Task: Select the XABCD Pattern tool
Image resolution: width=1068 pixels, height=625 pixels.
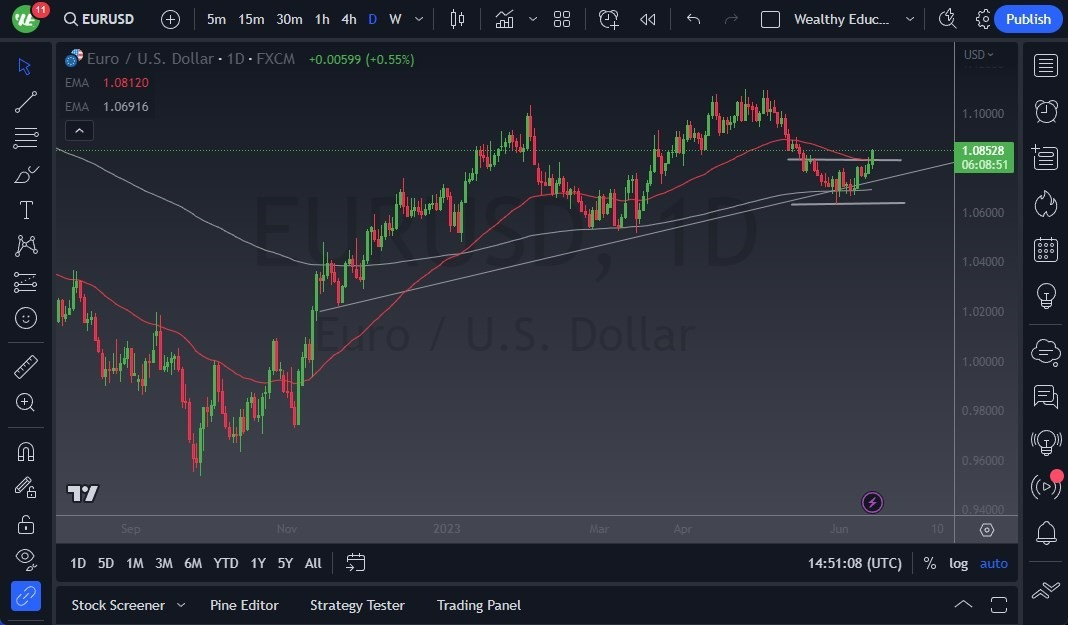Action: tap(26, 246)
